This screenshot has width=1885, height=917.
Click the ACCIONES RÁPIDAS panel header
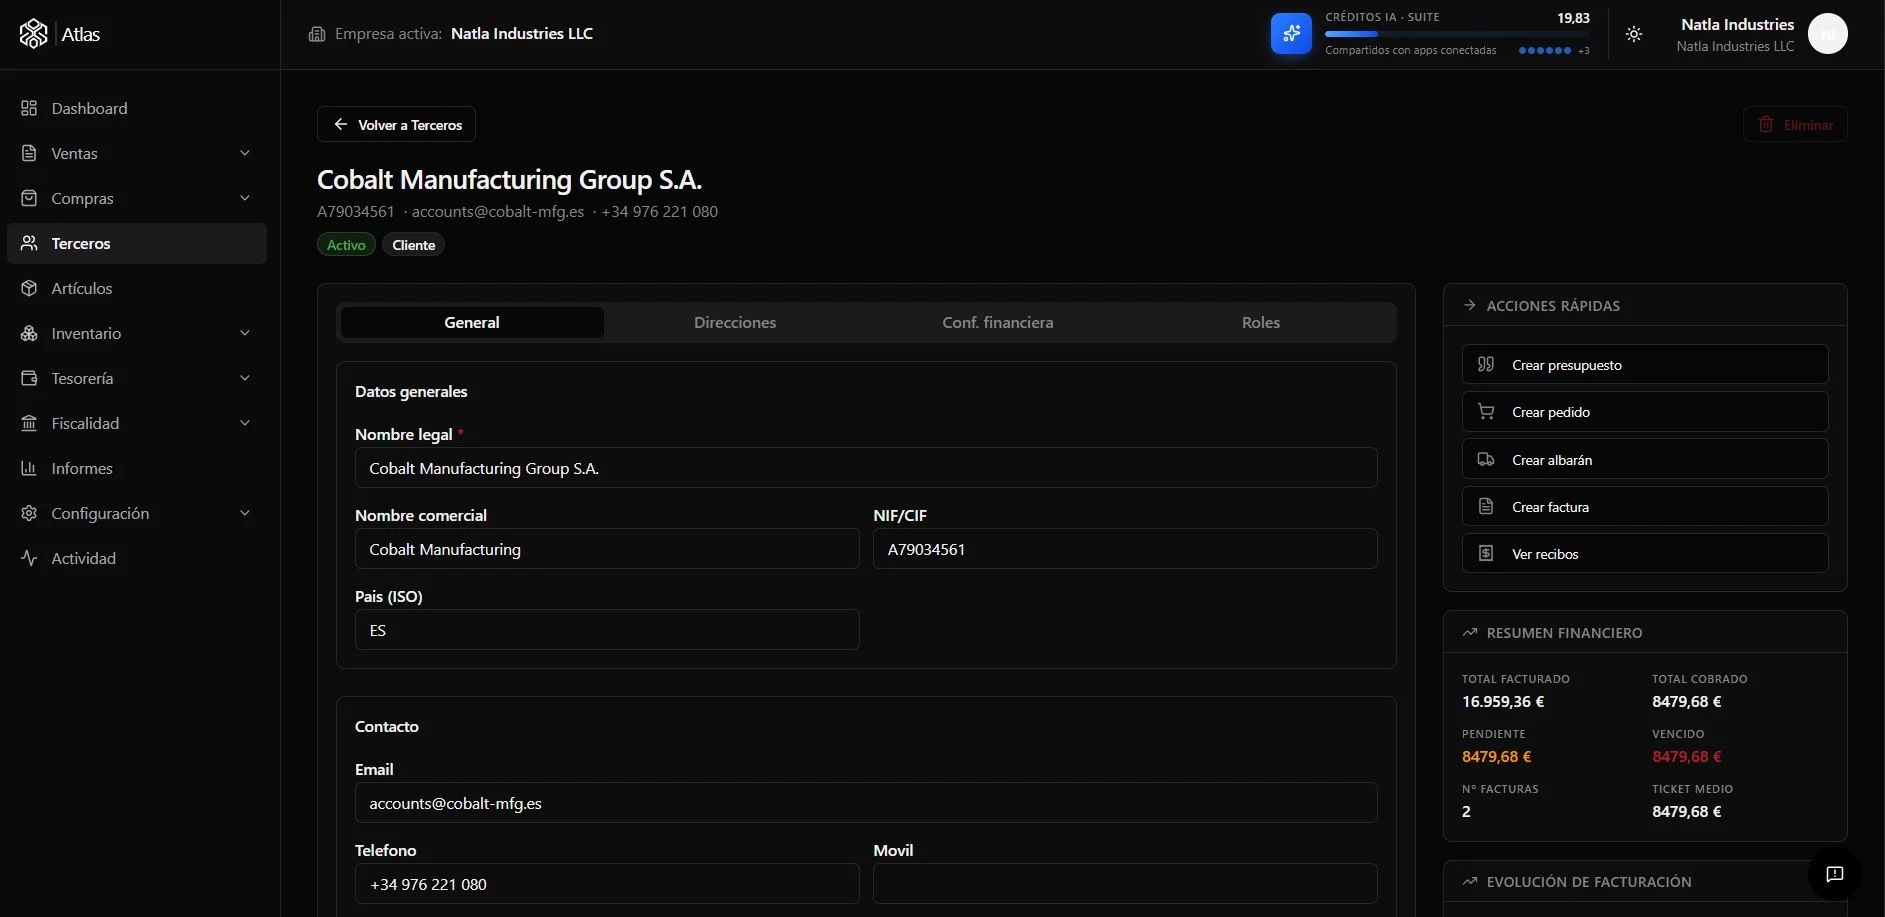(1645, 305)
